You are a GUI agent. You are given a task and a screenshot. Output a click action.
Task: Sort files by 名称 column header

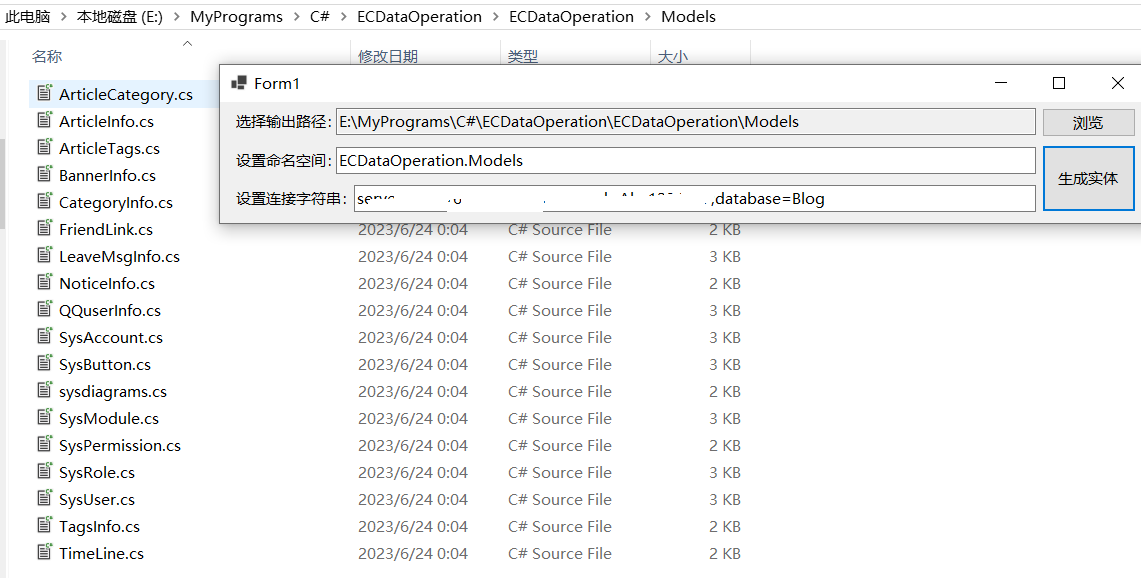(x=47, y=56)
